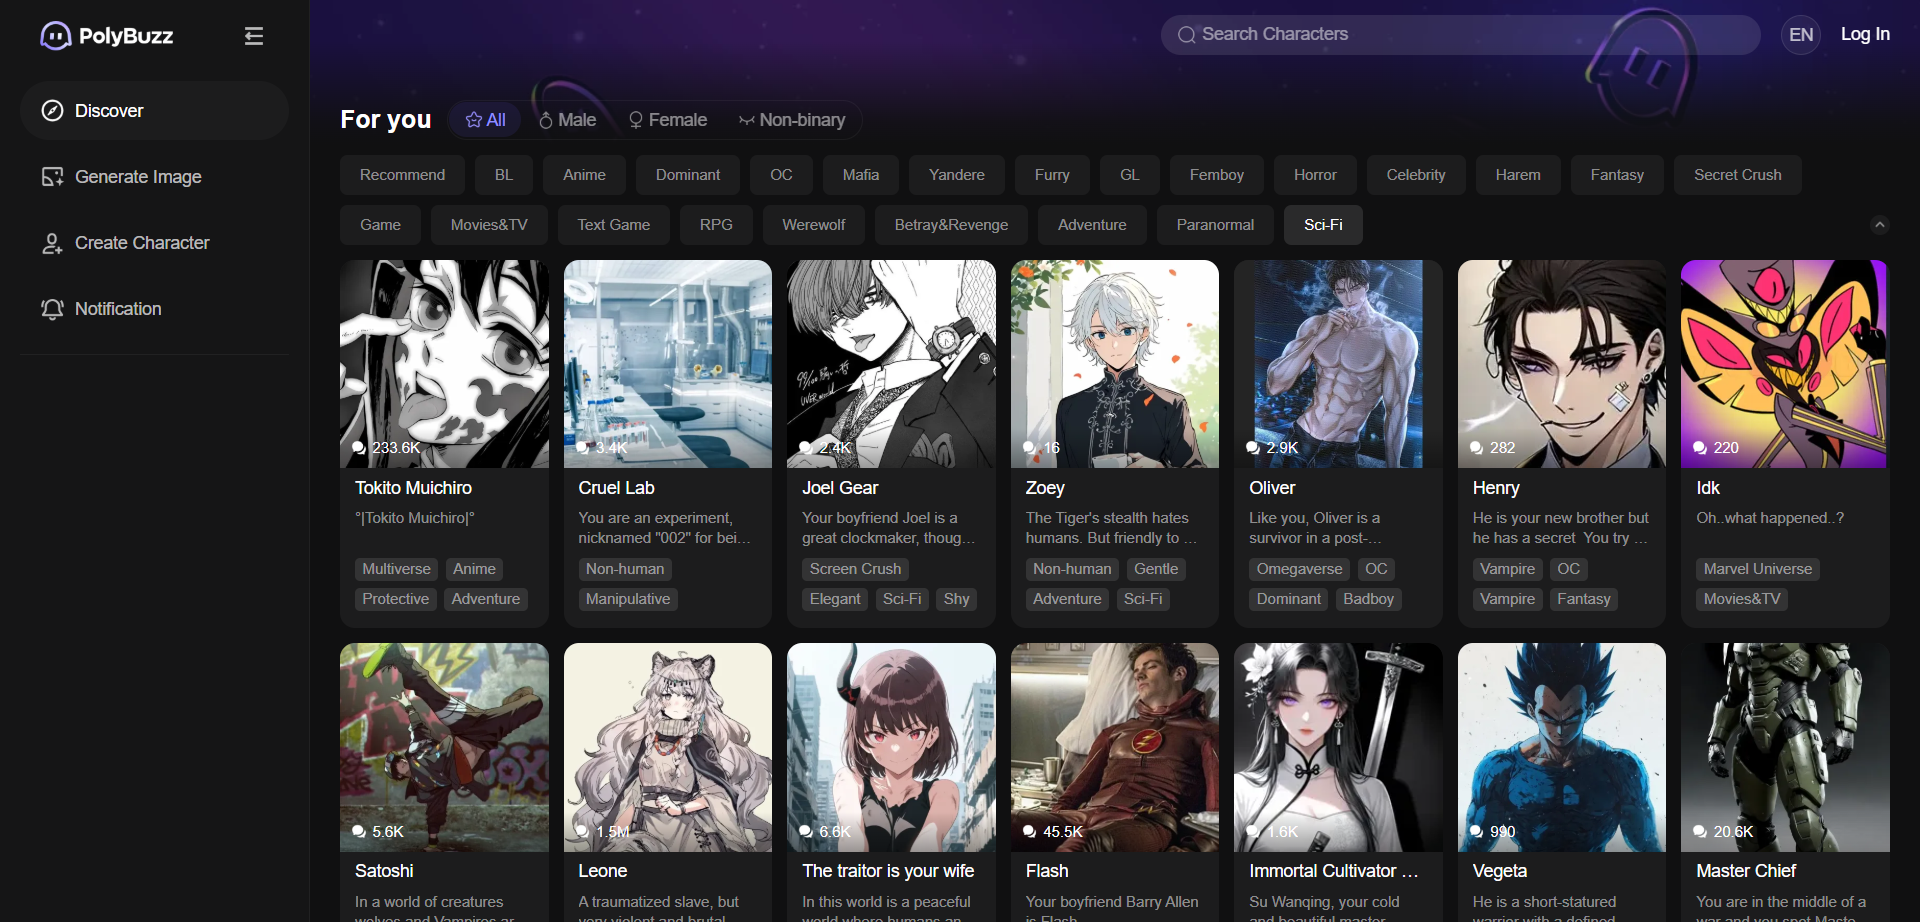Click the Manipulative tag on Cruel Lab
The image size is (1920, 922).
pyautogui.click(x=628, y=599)
